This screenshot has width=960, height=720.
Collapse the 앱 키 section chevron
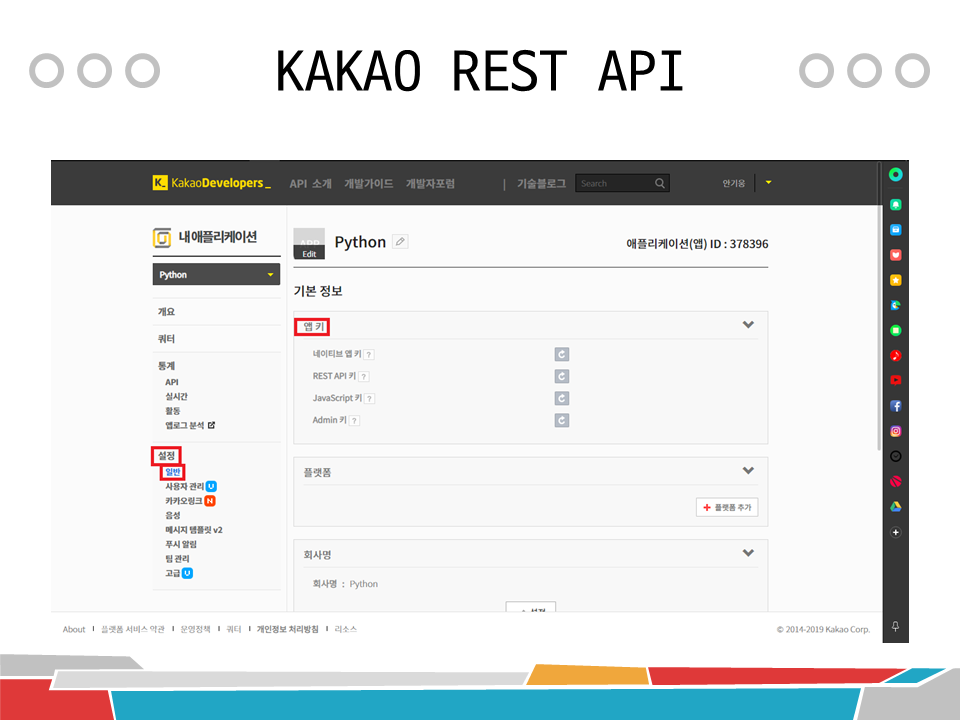(748, 324)
